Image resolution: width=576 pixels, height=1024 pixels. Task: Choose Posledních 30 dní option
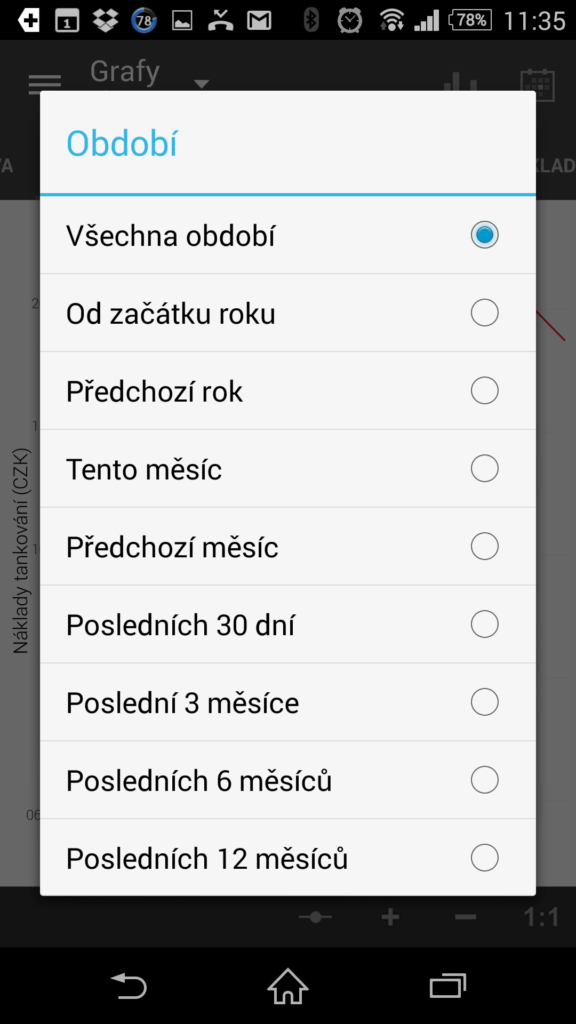(287, 624)
